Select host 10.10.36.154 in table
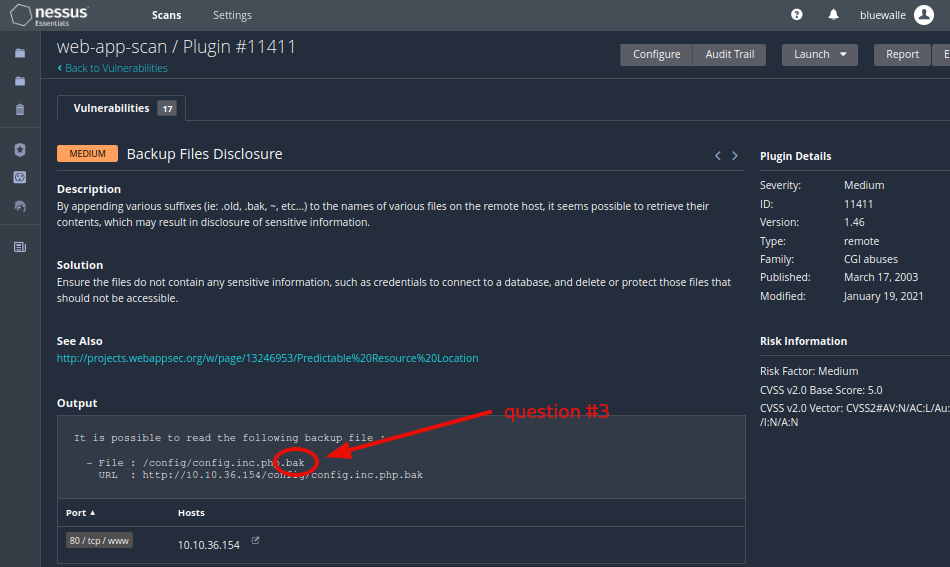 (x=209, y=545)
